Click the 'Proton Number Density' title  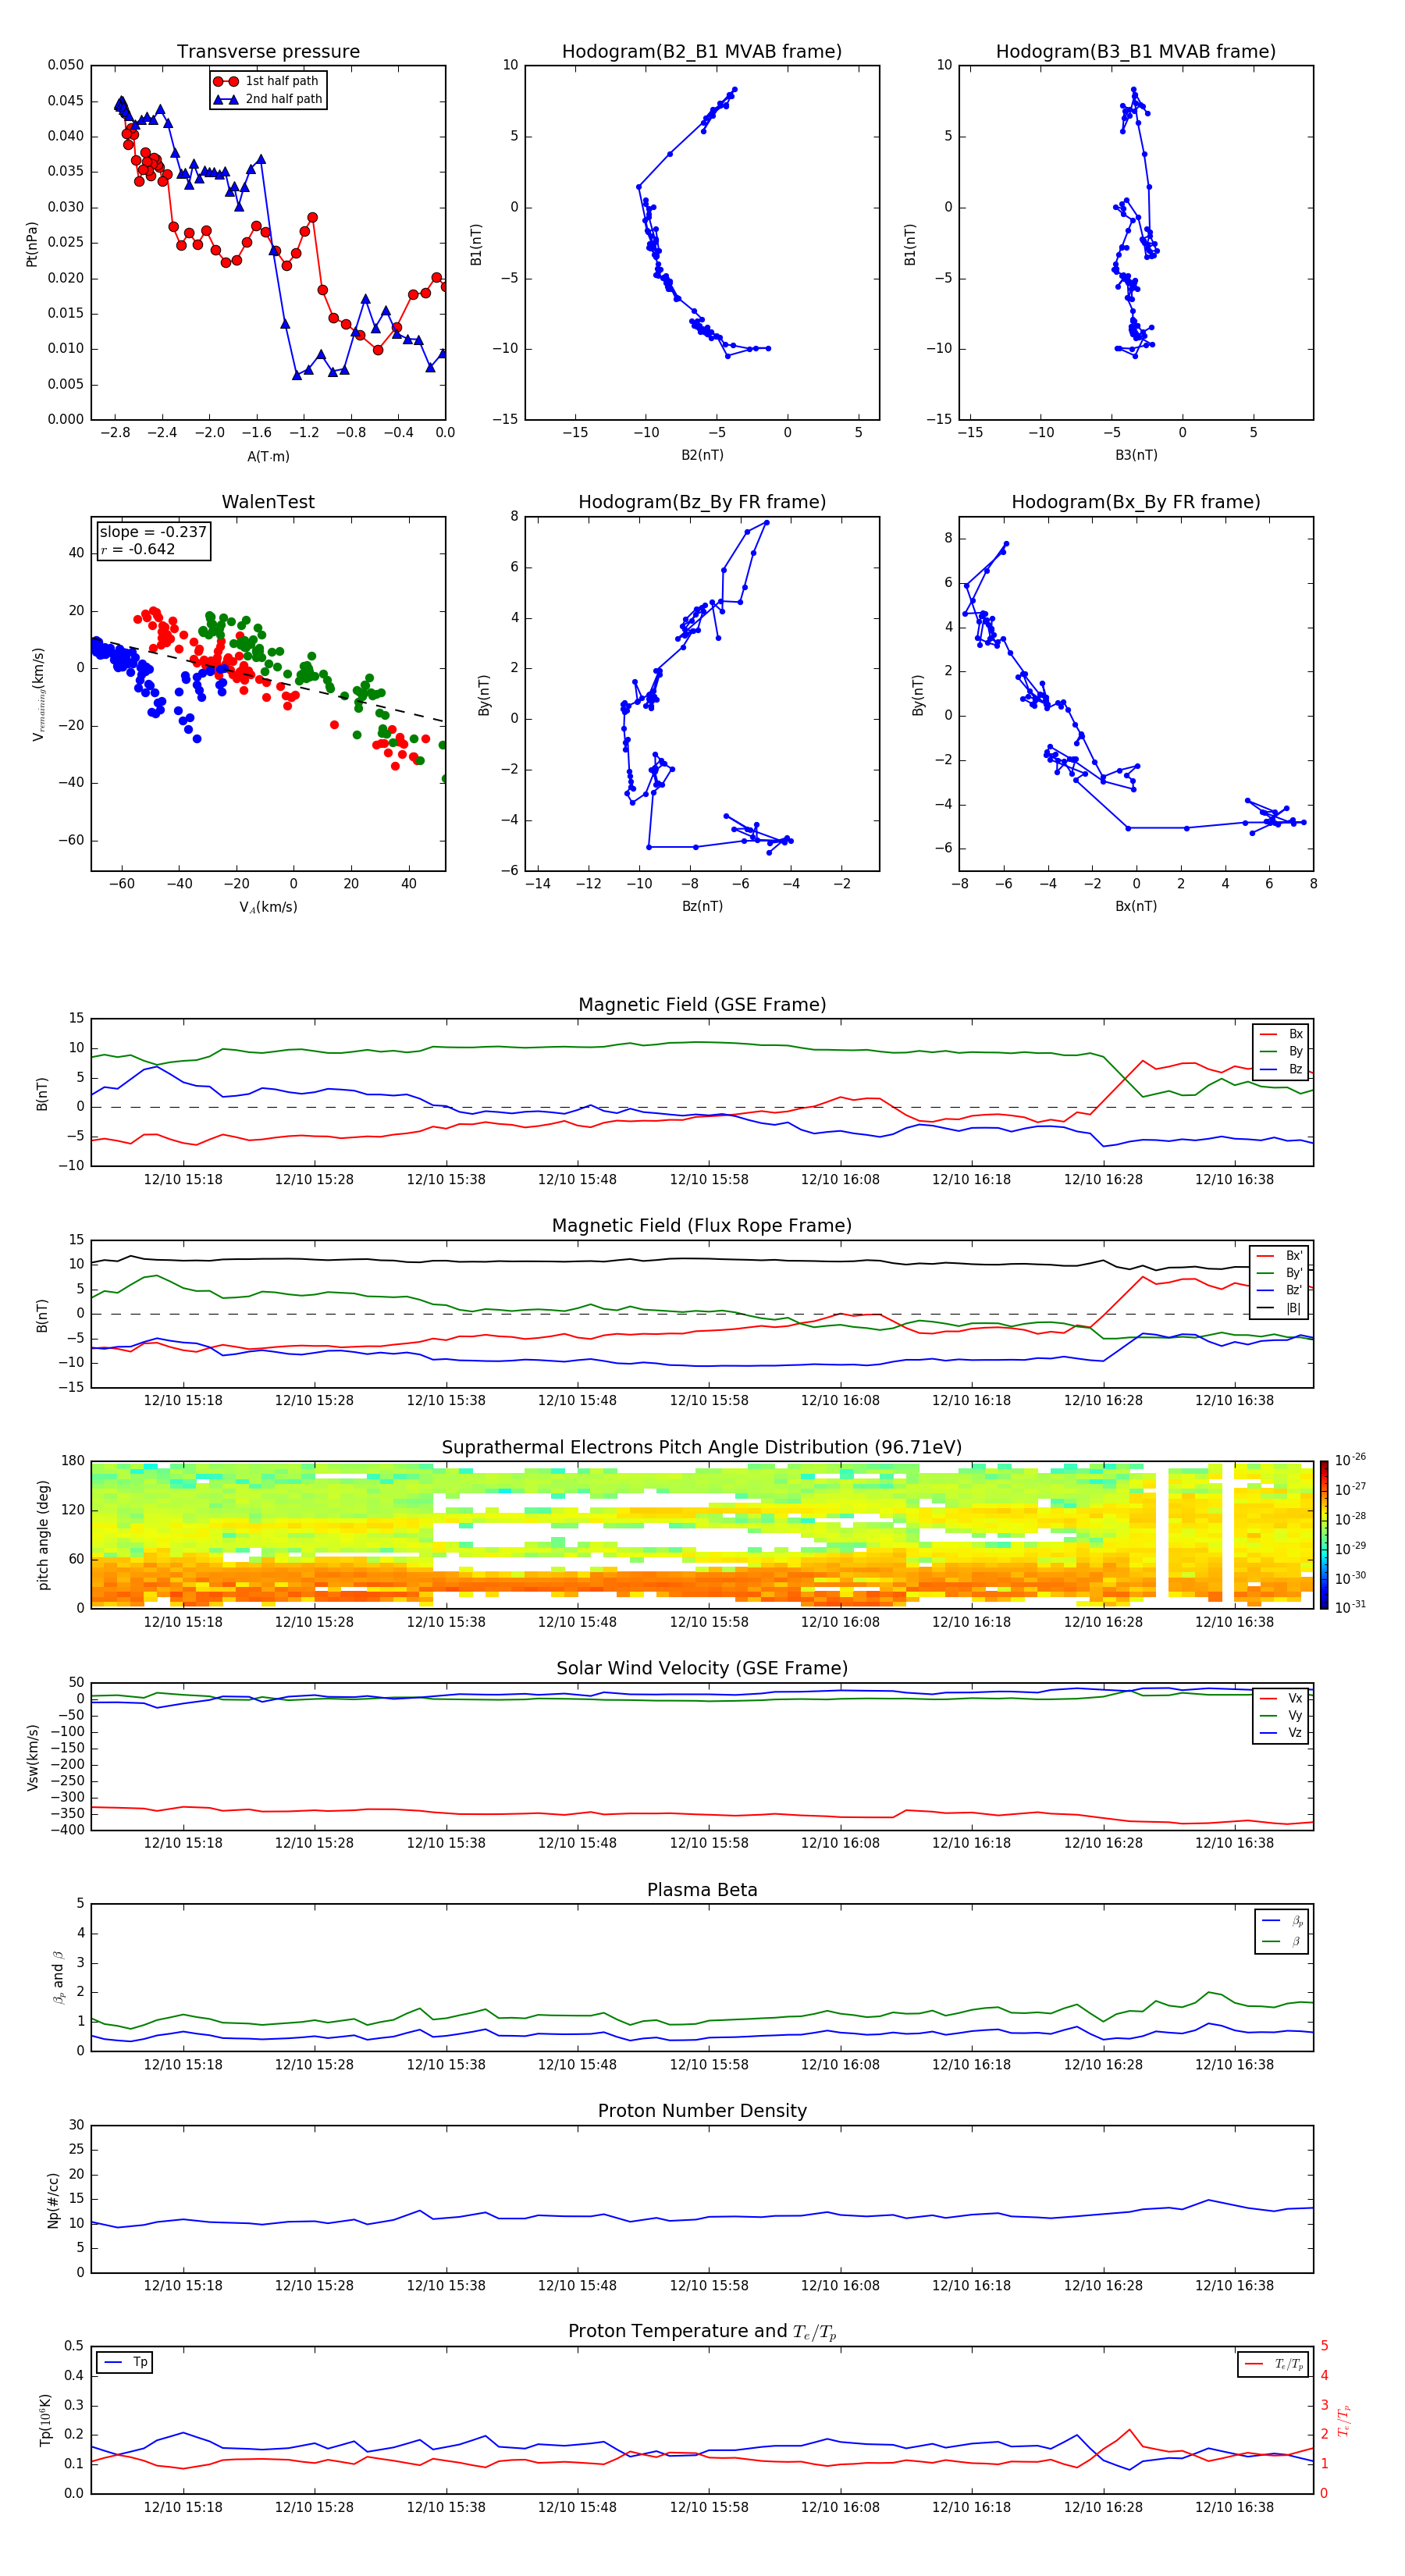click(x=702, y=2111)
